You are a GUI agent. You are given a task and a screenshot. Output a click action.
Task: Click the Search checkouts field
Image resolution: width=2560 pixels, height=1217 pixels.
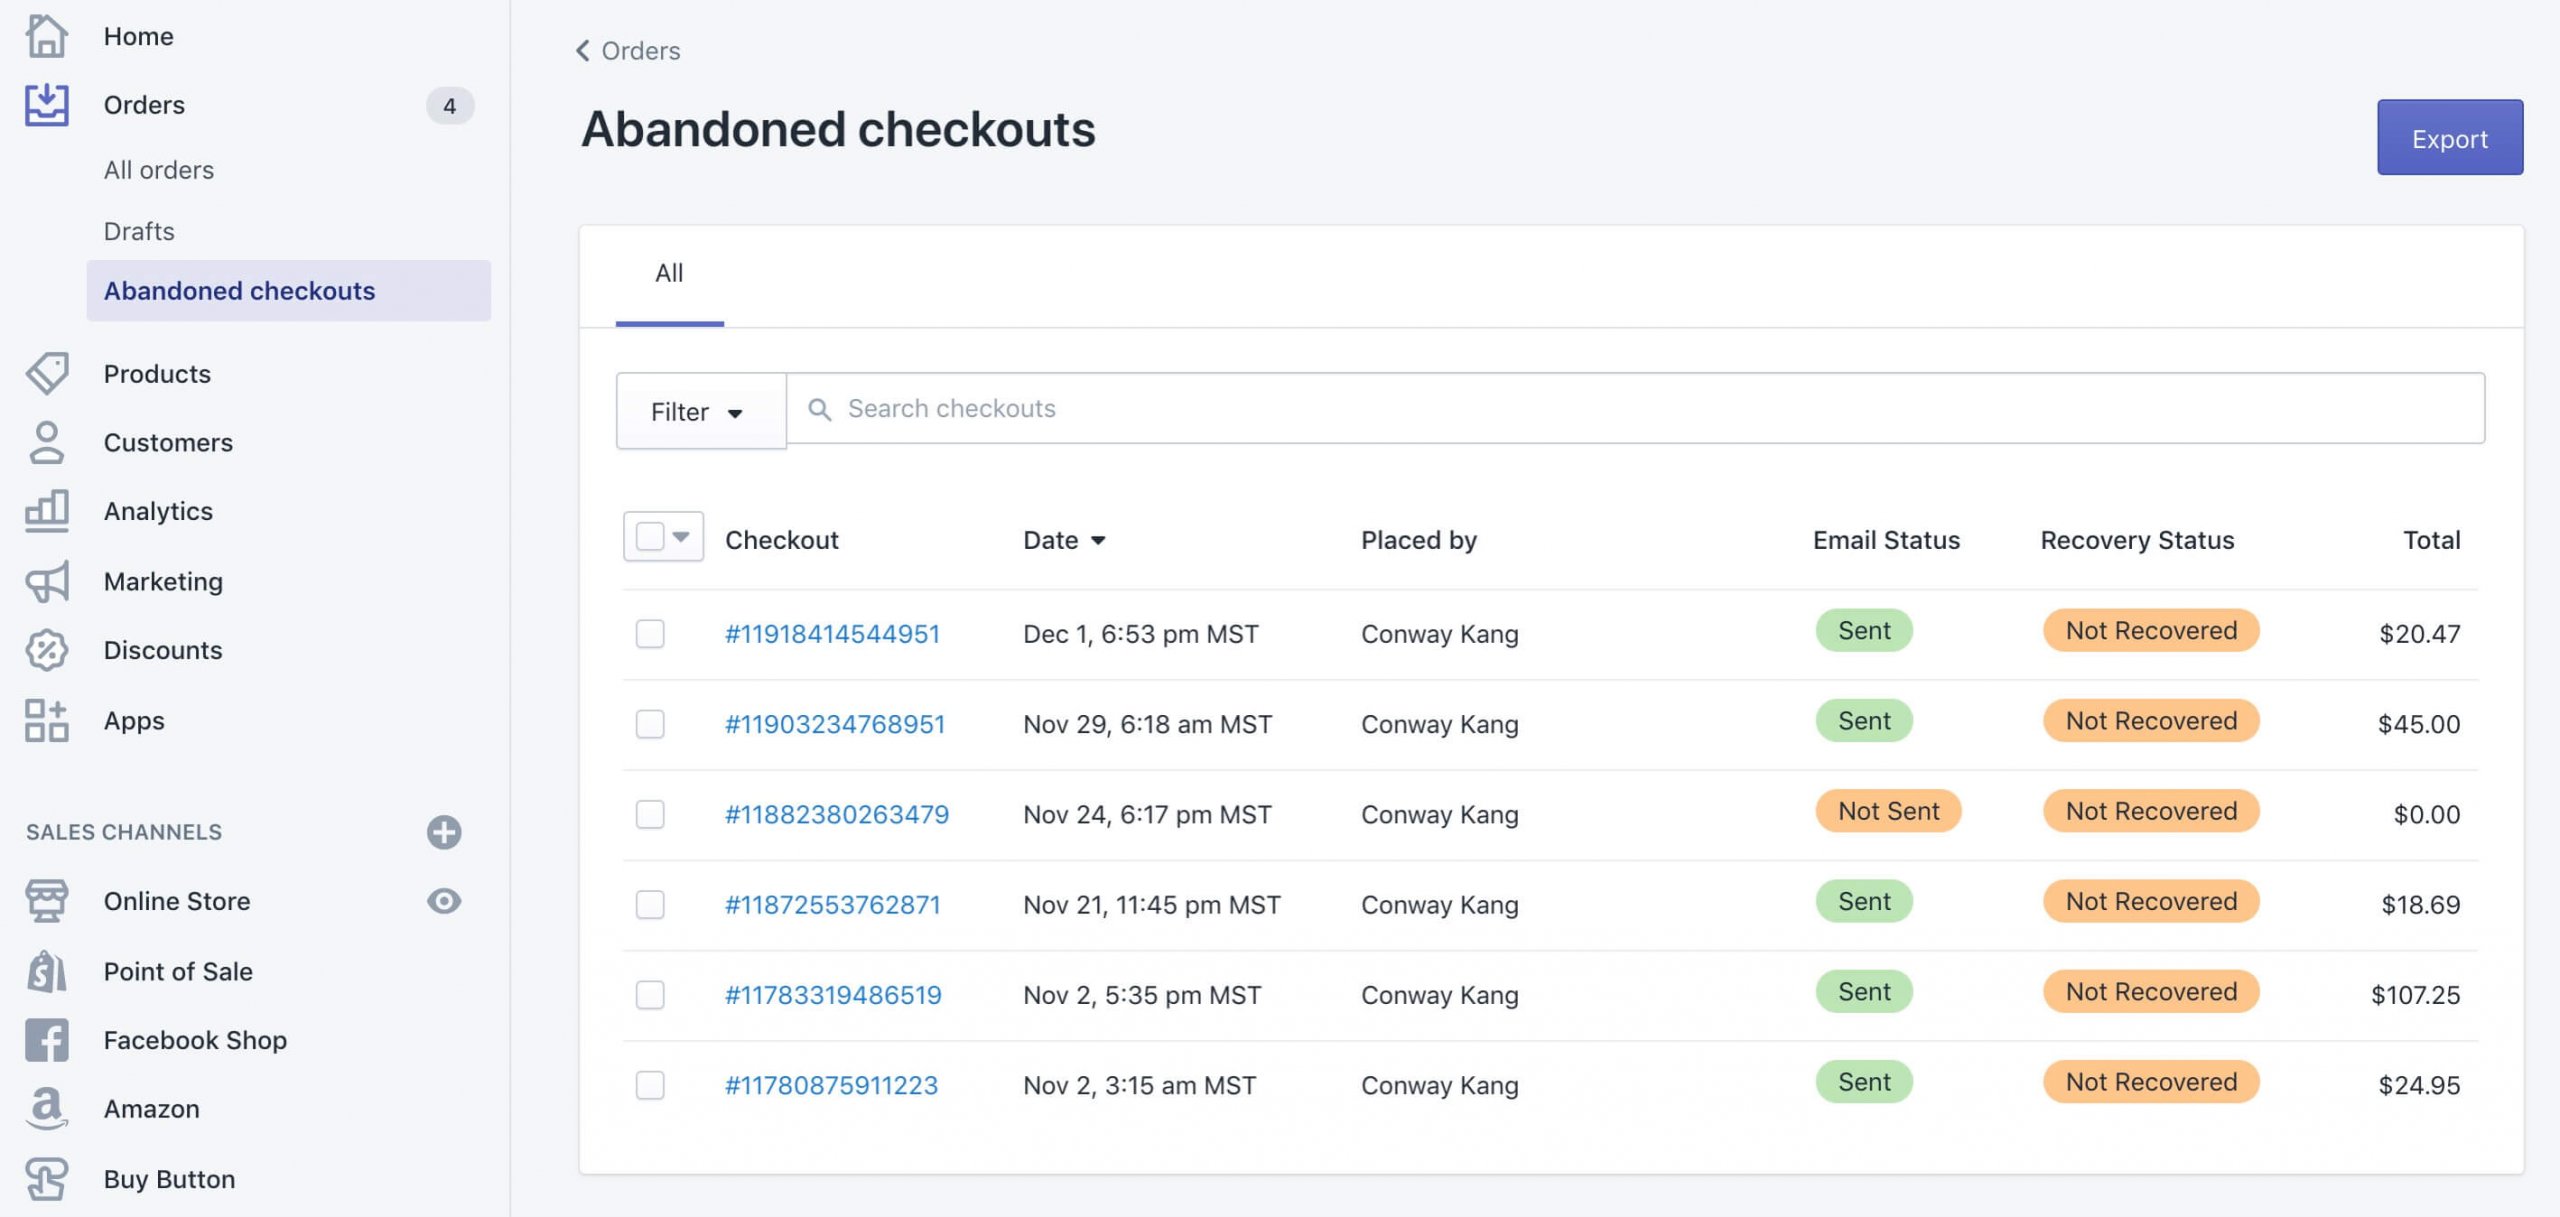pyautogui.click(x=1636, y=409)
